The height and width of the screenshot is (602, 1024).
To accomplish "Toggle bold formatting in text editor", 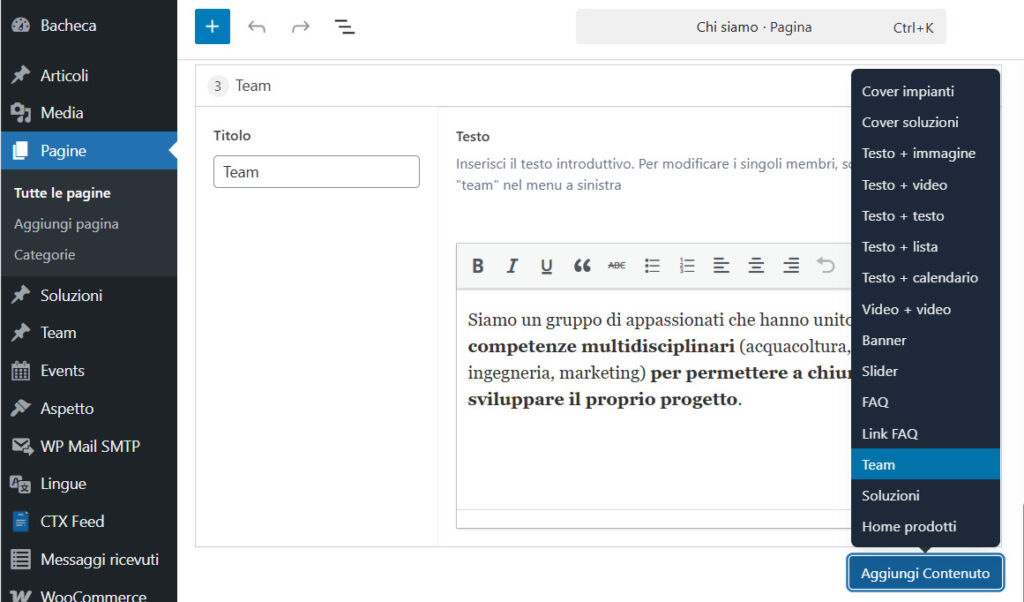I will 478,265.
